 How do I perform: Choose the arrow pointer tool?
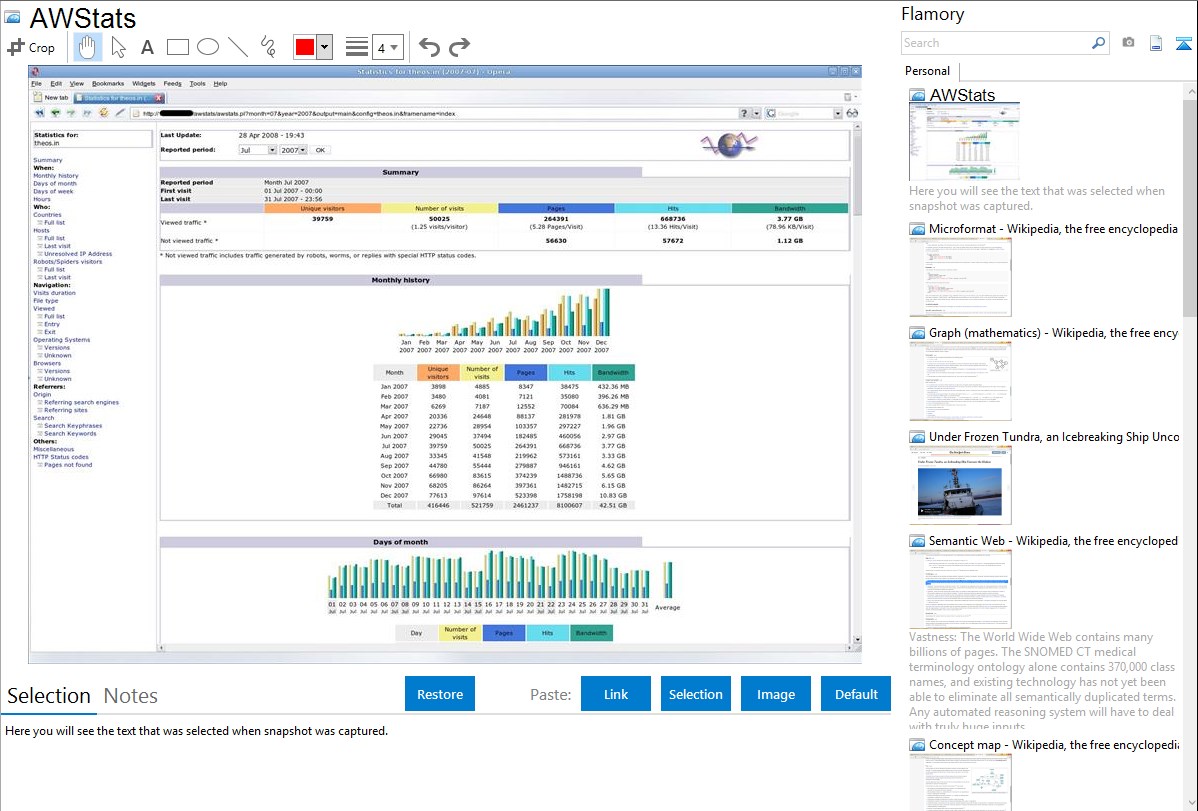pos(118,47)
